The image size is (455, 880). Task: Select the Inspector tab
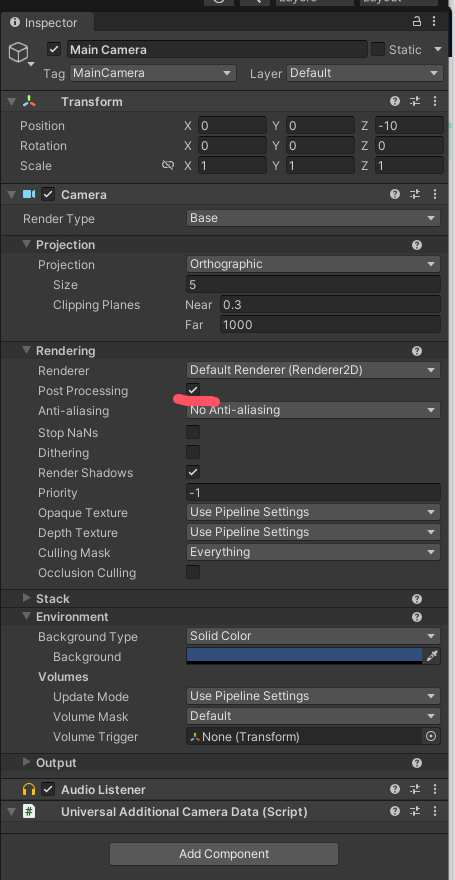click(x=44, y=23)
